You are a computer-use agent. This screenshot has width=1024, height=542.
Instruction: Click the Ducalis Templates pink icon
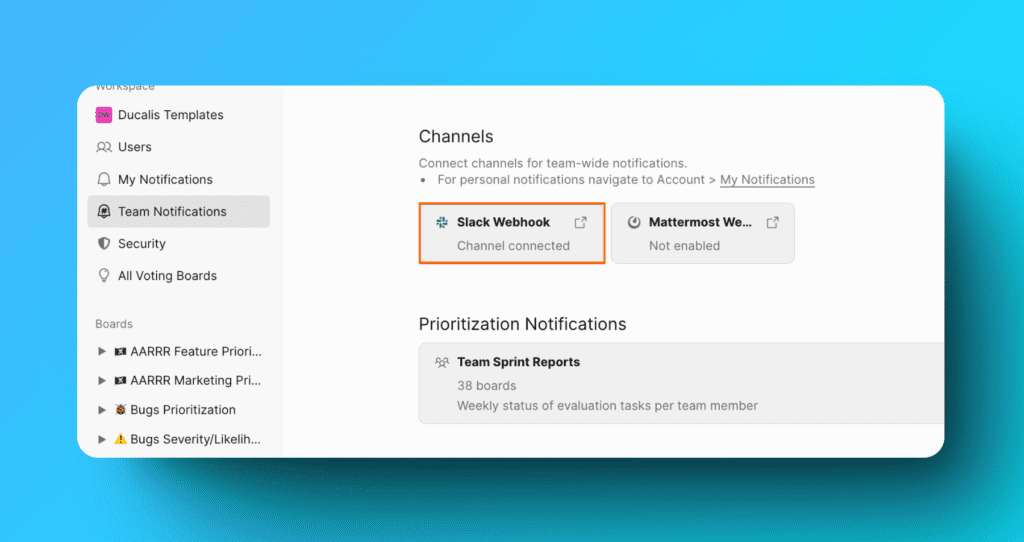click(103, 115)
